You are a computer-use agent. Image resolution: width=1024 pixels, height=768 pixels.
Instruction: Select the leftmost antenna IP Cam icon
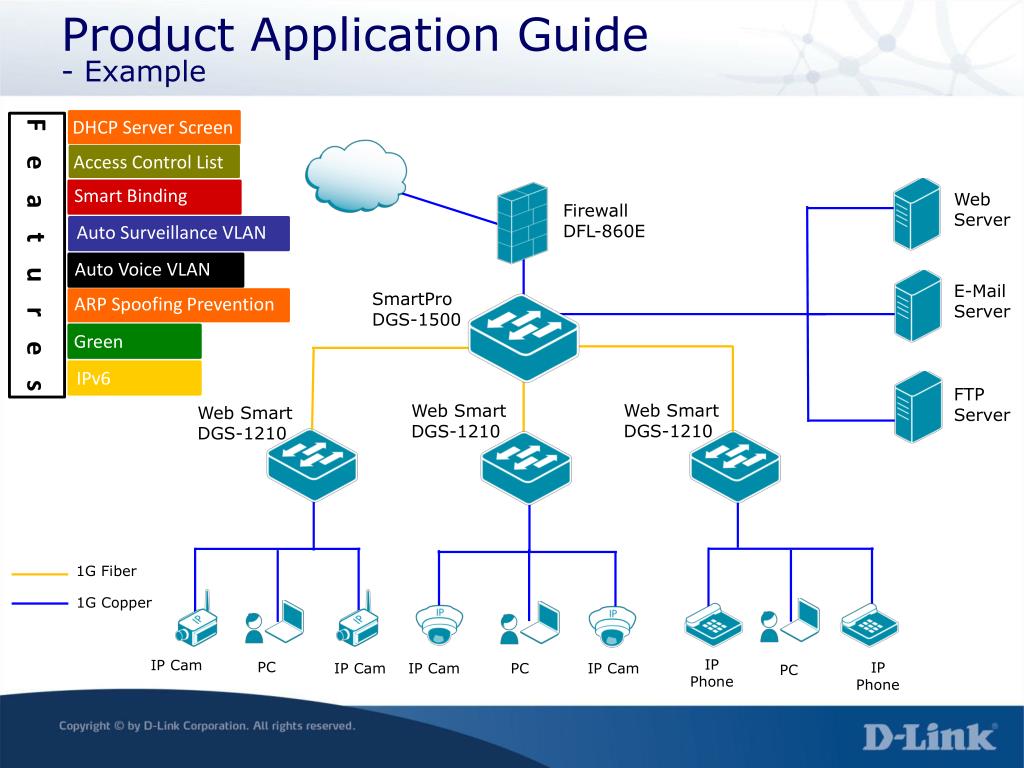197,619
